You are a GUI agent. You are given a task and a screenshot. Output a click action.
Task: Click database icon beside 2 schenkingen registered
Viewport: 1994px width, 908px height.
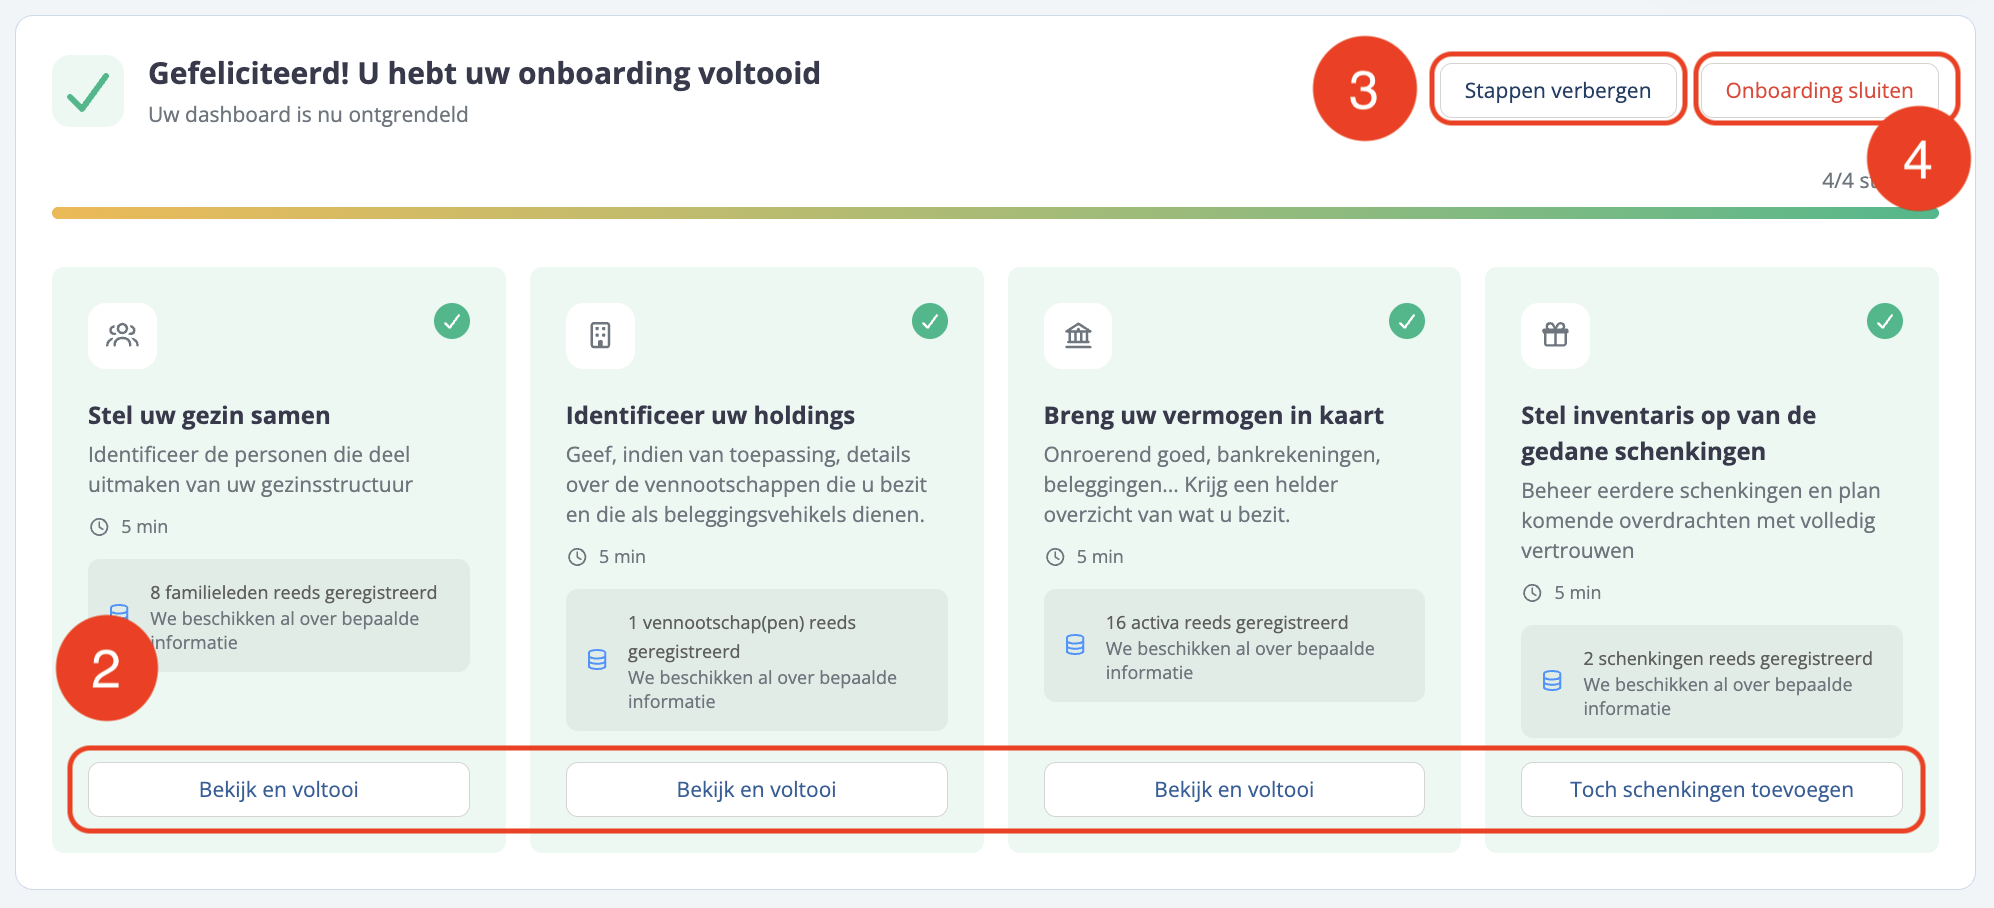click(1552, 681)
